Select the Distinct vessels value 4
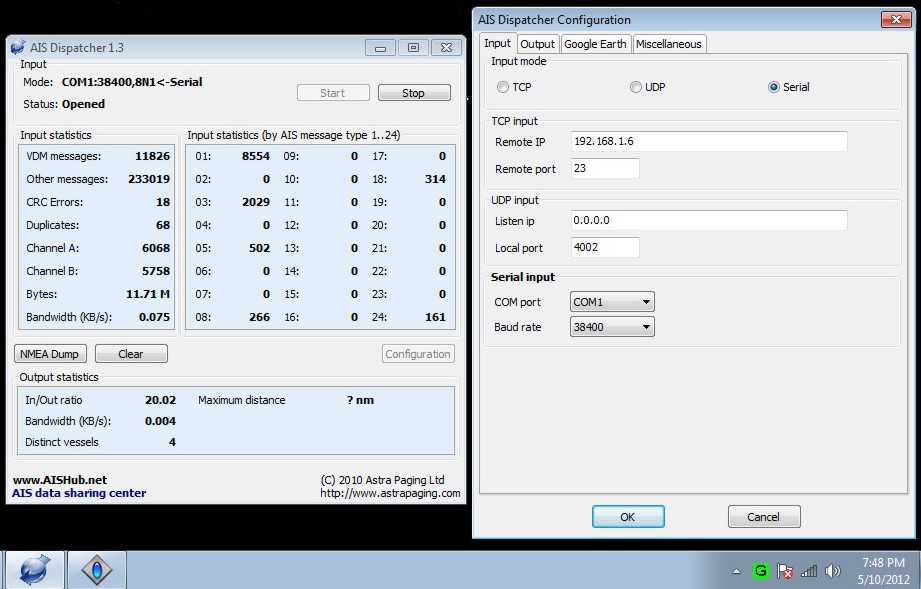 pyautogui.click(x=172, y=442)
